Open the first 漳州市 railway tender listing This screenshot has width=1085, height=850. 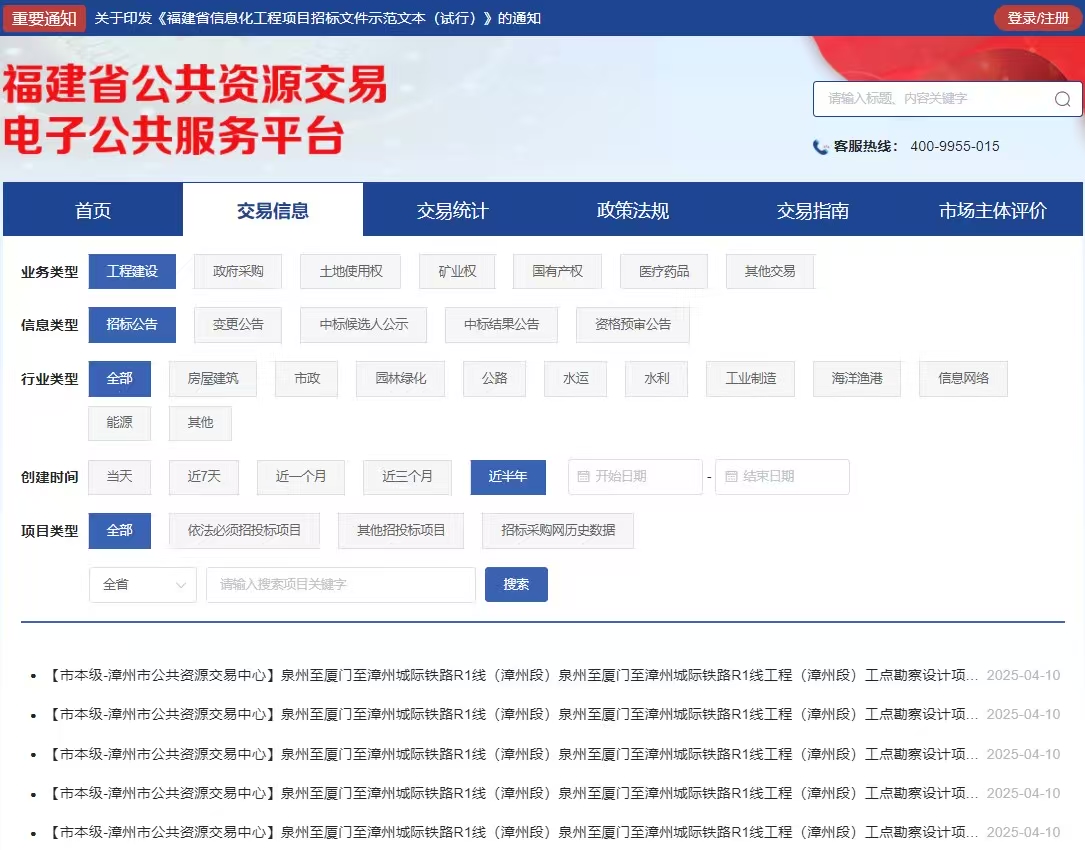[514, 675]
